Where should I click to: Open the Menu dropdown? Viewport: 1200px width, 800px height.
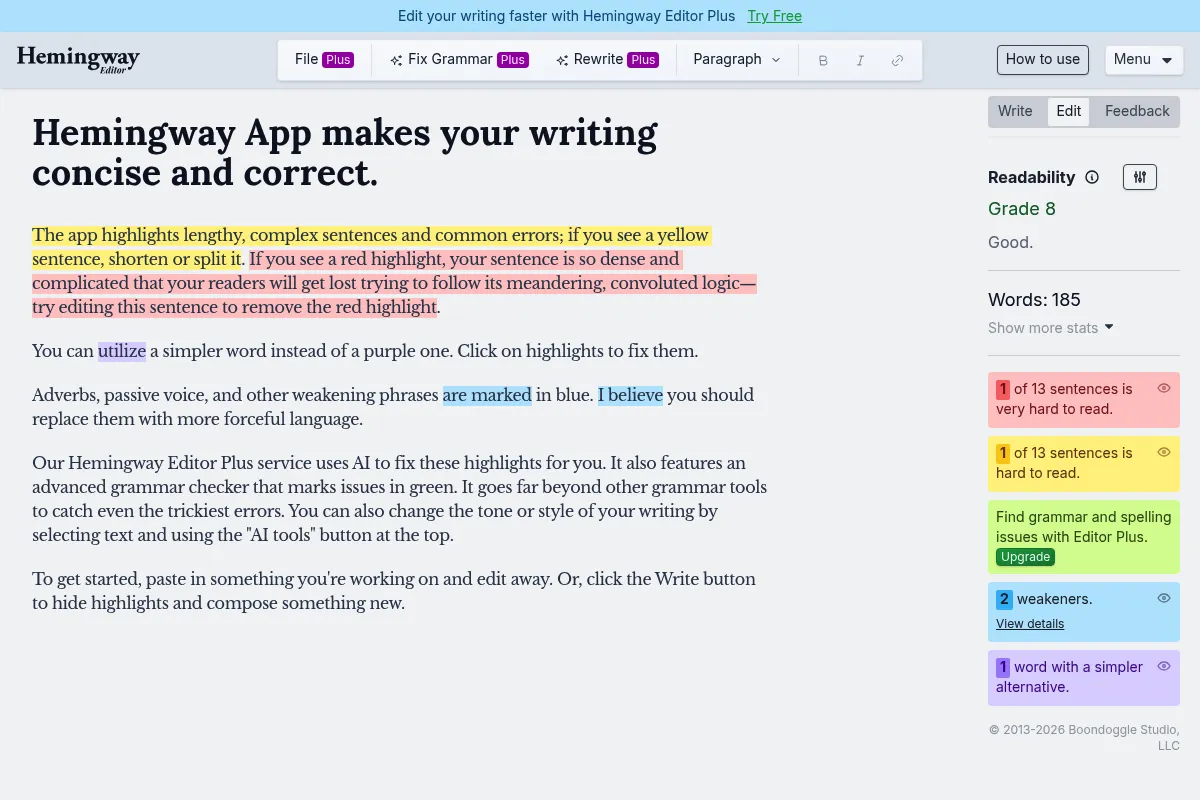(x=1144, y=60)
